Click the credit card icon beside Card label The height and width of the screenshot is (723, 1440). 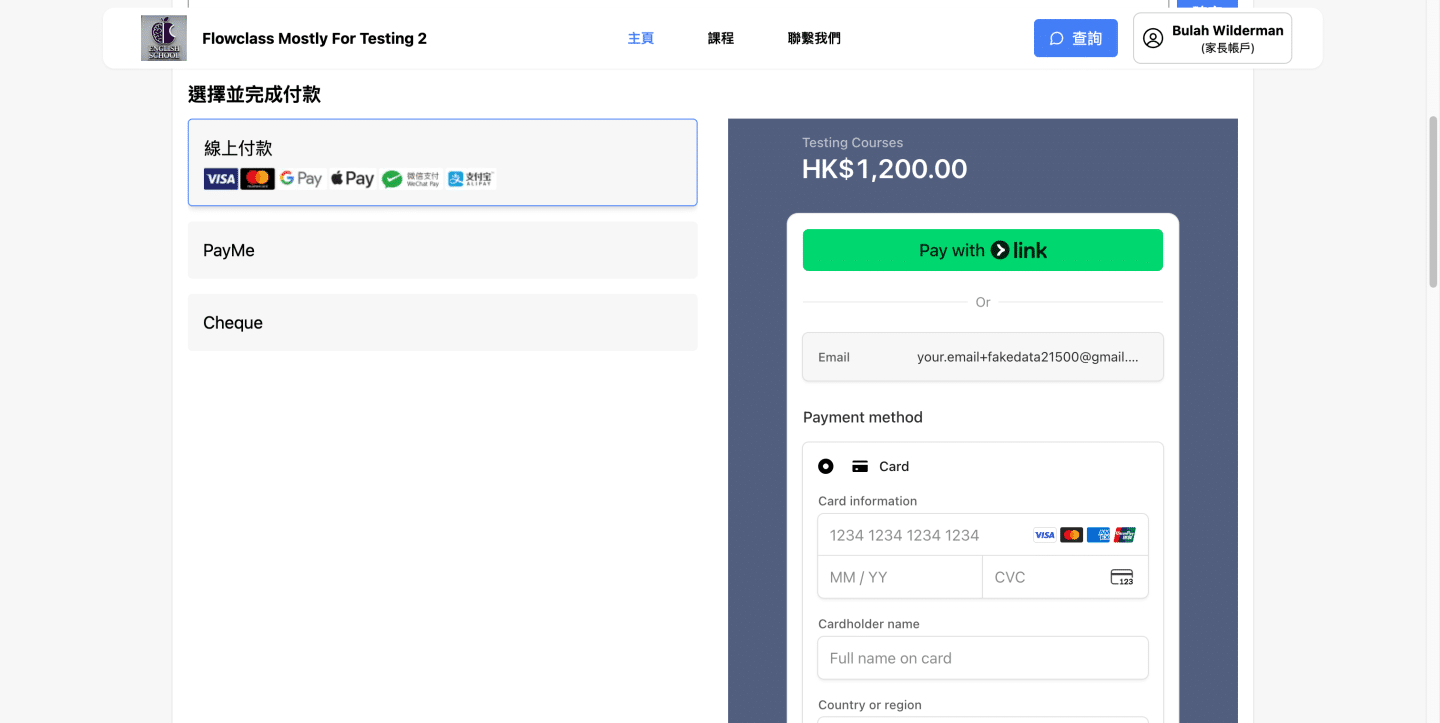point(860,466)
